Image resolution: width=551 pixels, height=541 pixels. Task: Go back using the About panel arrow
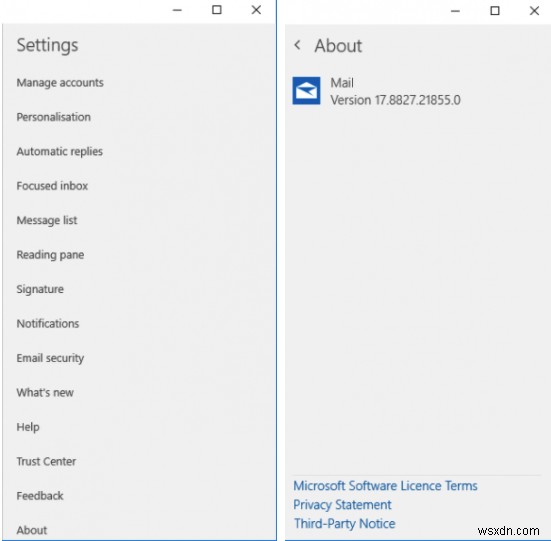(297, 45)
